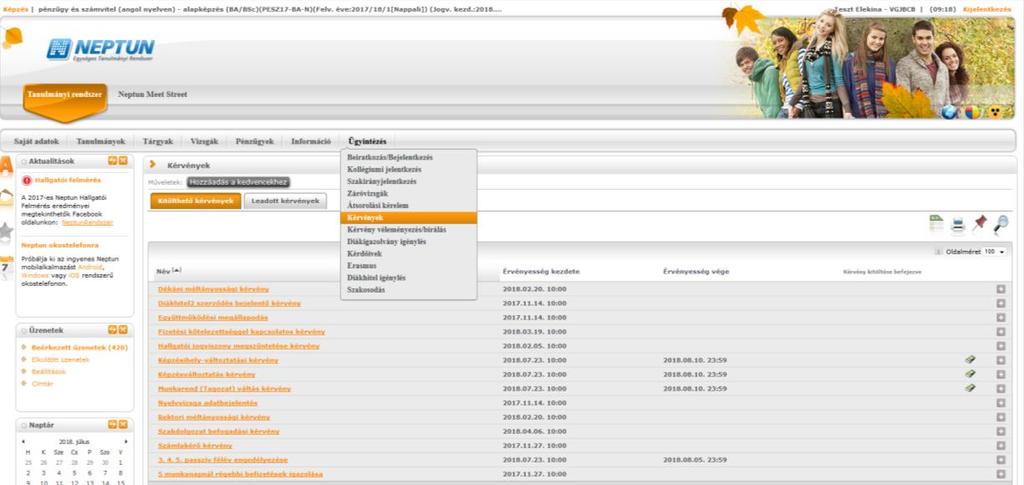1024x485 pixels.
Task: Click the resize icon of Naptár panel
Action: [x=112, y=424]
